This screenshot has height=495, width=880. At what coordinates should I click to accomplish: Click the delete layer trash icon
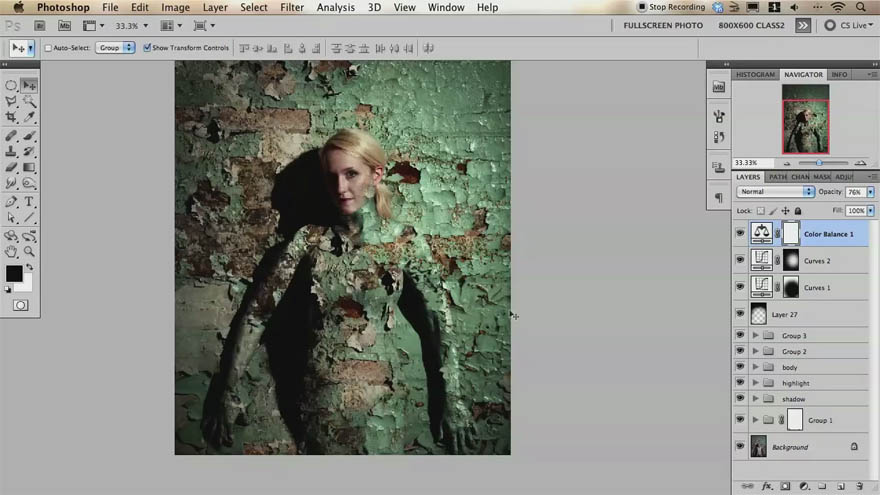coord(859,486)
